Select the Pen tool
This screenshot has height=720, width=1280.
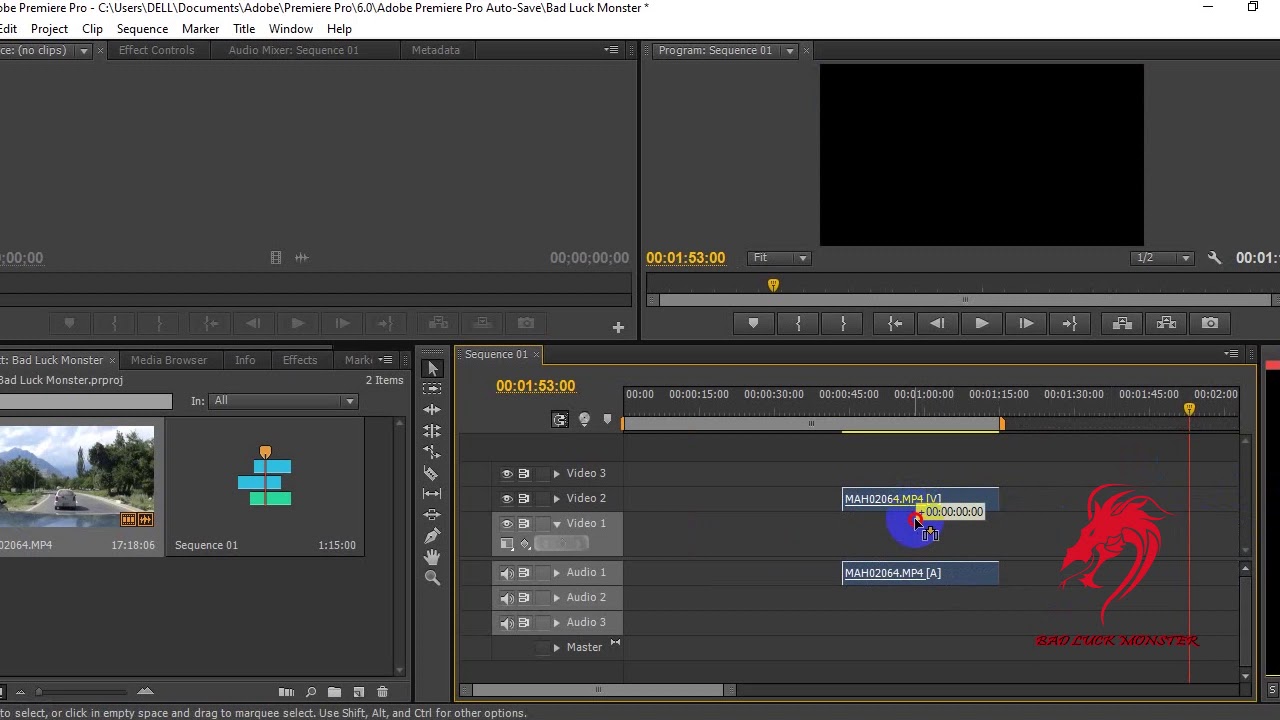(x=432, y=536)
